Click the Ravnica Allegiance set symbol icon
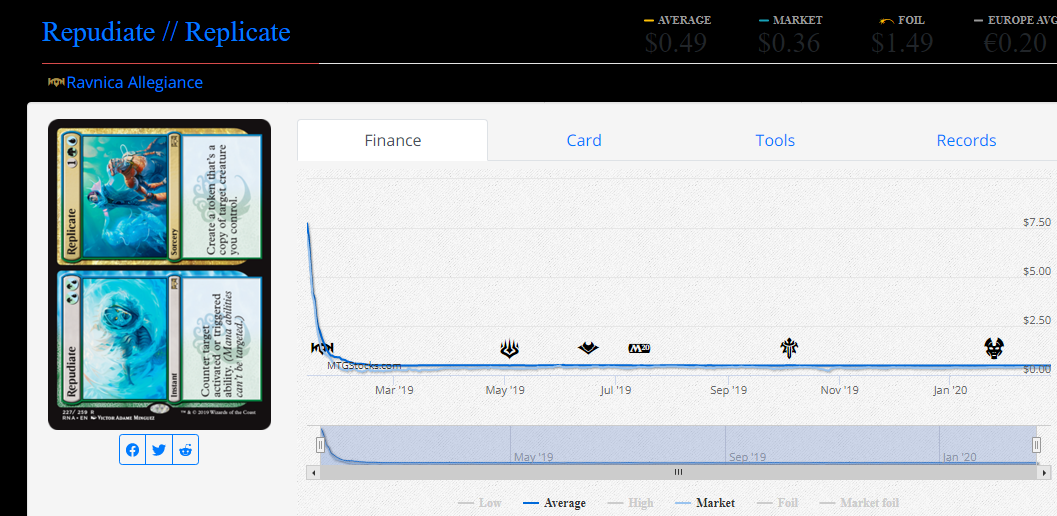Viewport: 1057px width, 516px height. (x=56, y=82)
